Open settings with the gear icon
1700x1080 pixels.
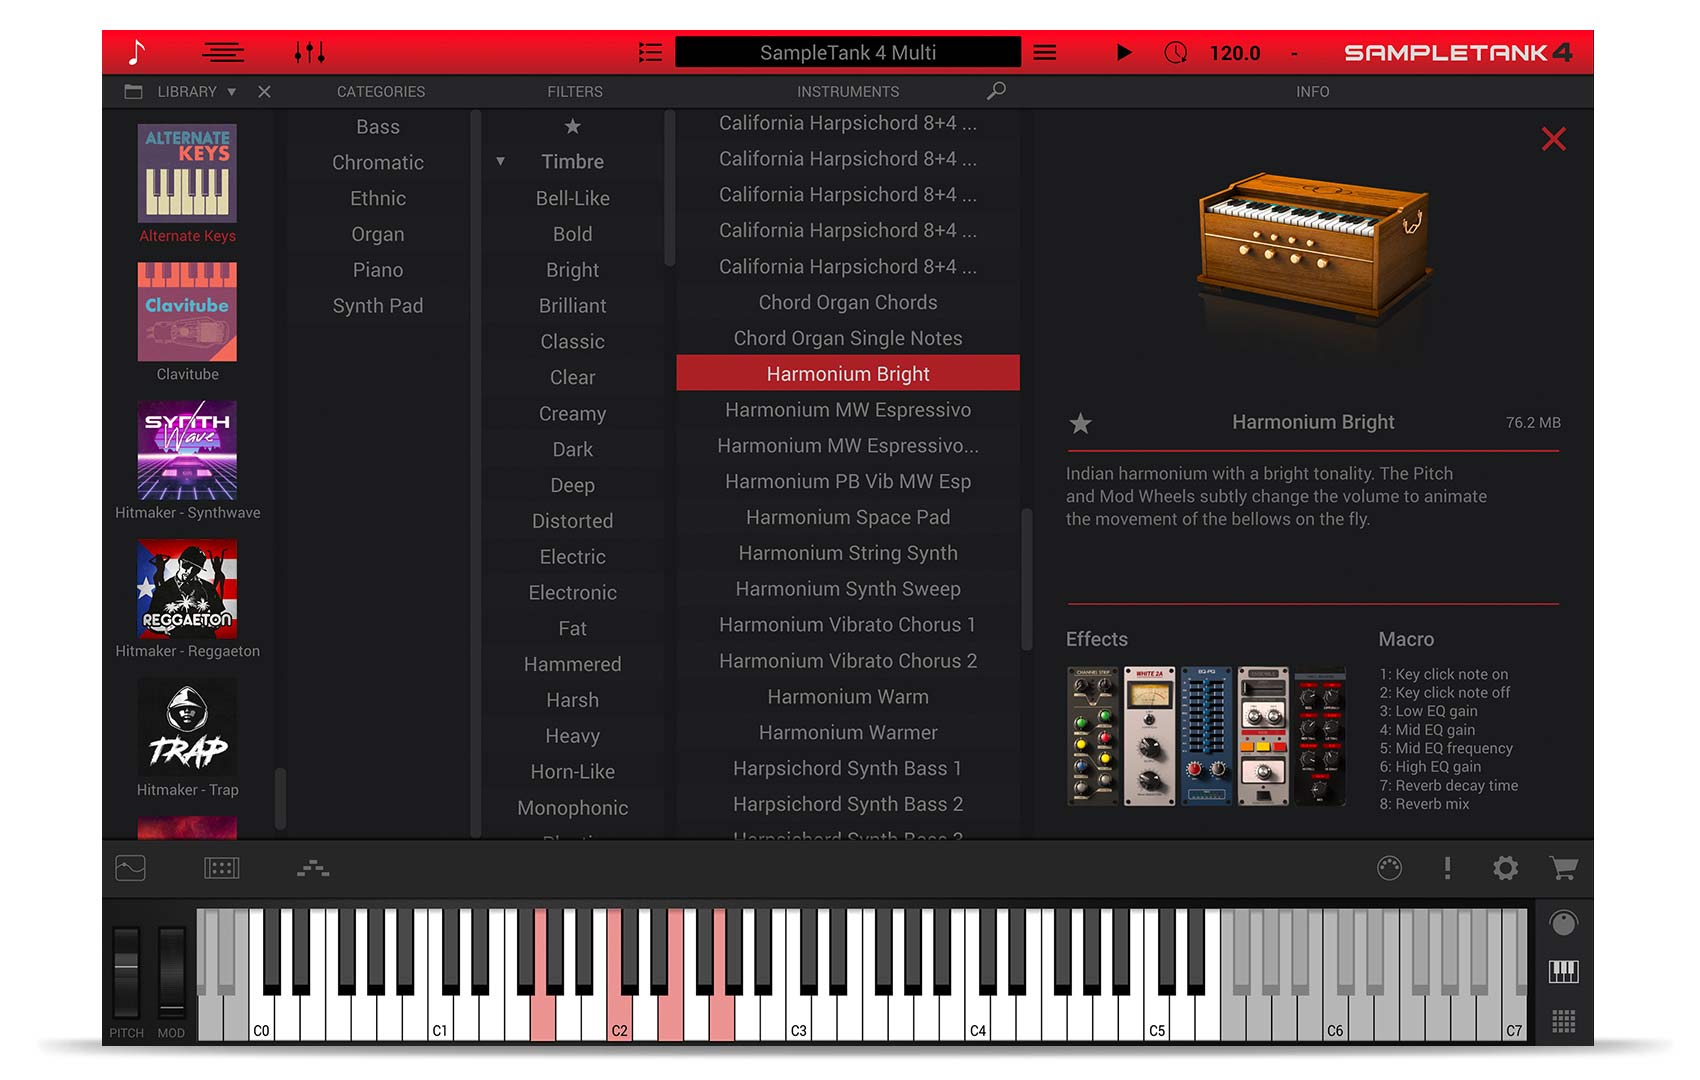(1505, 868)
